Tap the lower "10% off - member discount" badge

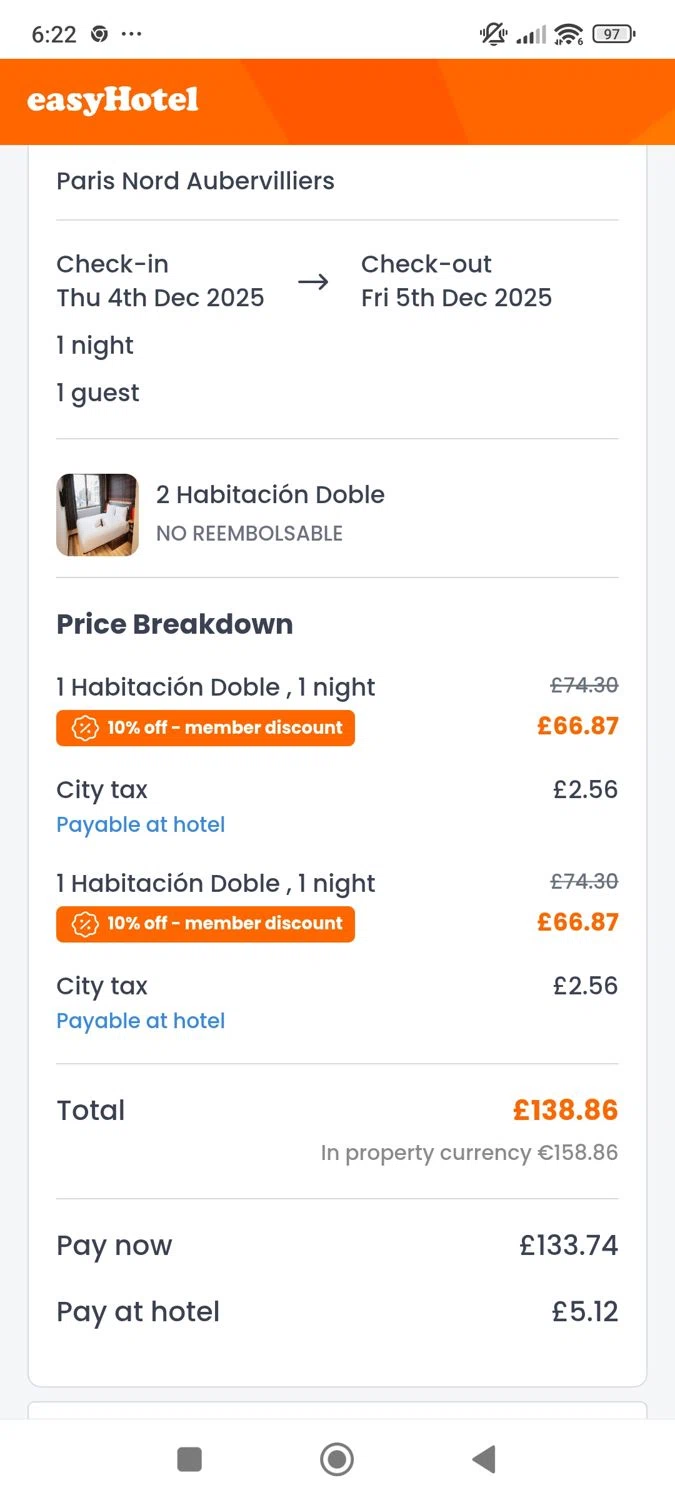(x=205, y=923)
